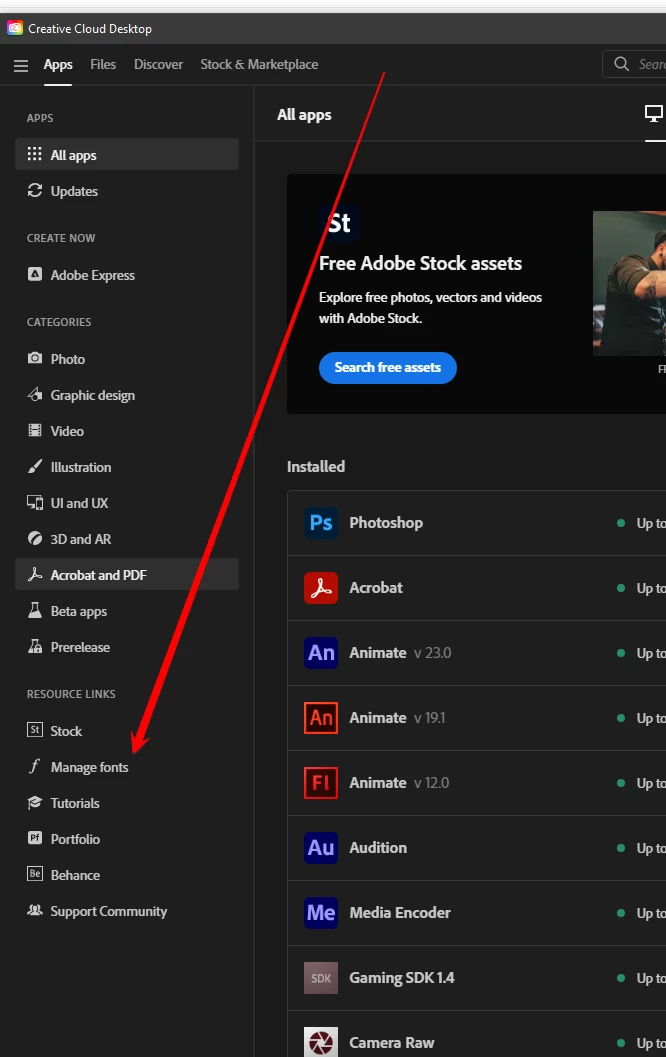Switch to the Files tab
This screenshot has width=666, height=1057.
[x=103, y=65]
